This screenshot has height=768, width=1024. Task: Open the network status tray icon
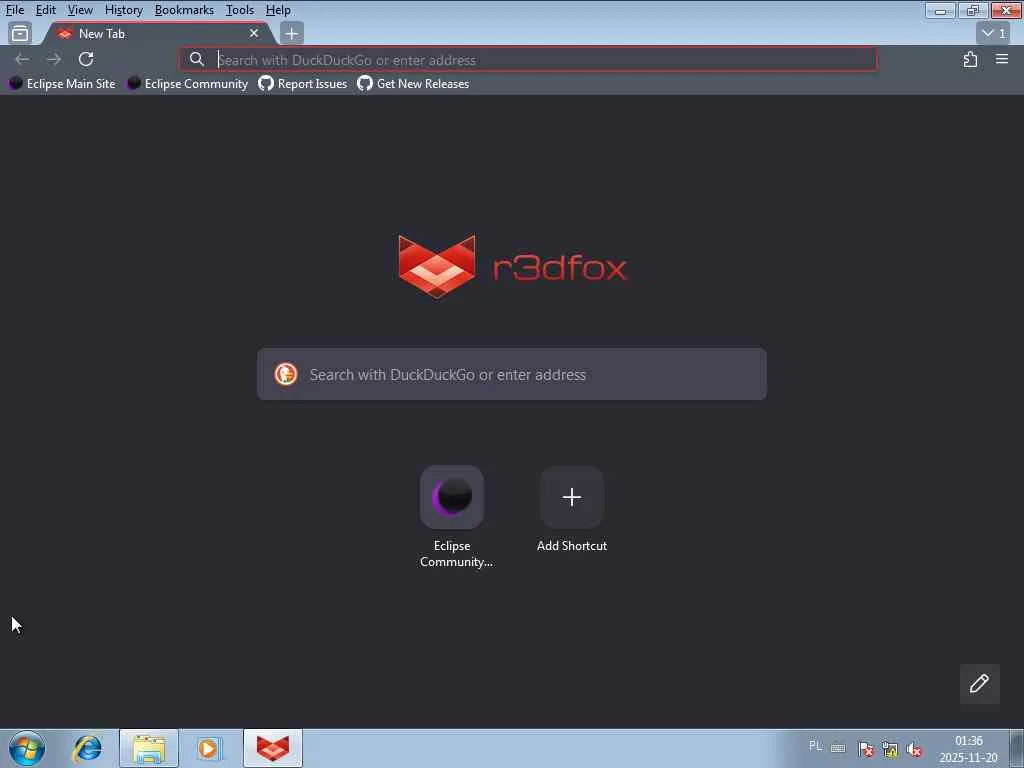889,749
